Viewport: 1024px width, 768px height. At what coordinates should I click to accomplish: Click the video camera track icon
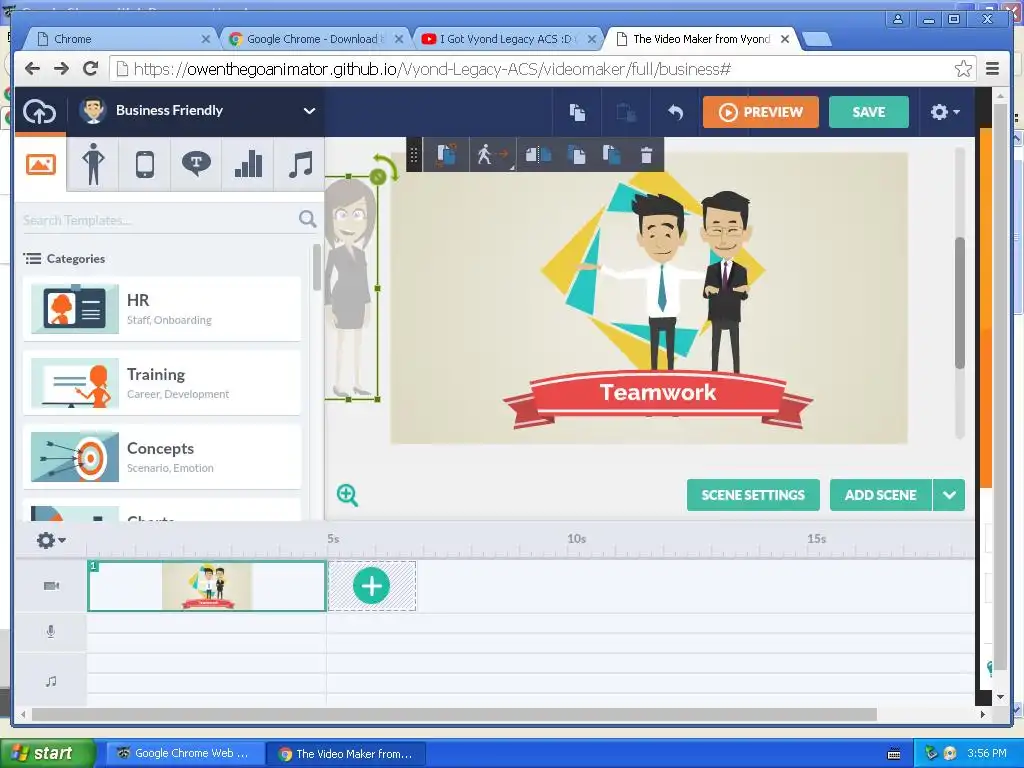tap(52, 586)
